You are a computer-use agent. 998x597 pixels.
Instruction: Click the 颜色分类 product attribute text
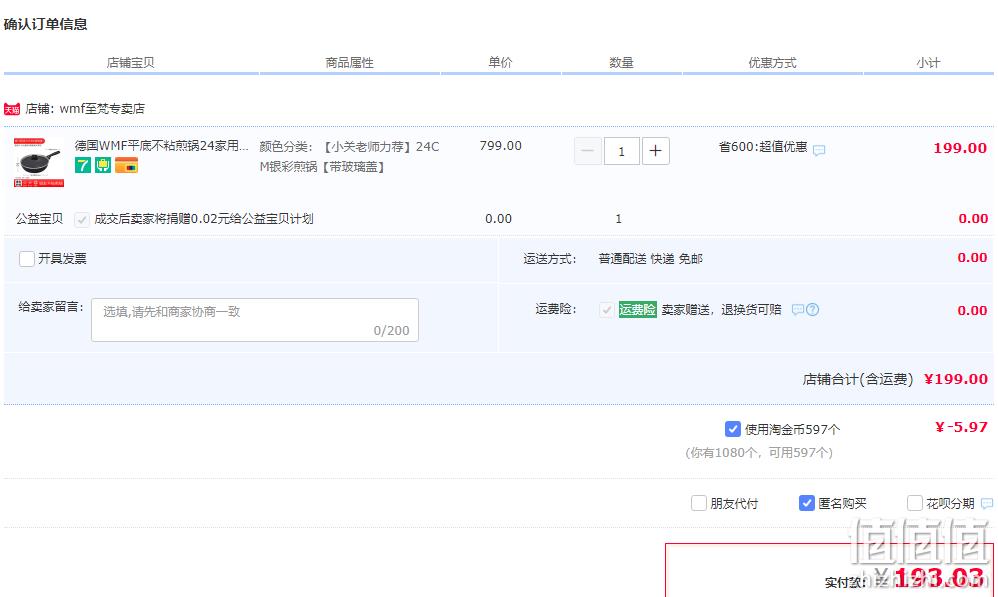point(349,157)
